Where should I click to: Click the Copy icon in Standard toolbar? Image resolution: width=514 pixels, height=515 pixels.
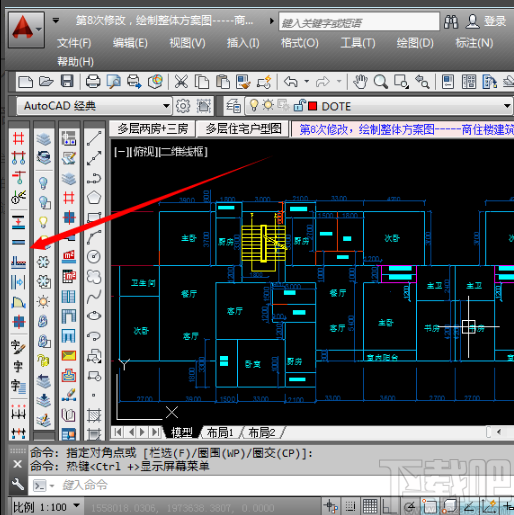click(202, 82)
